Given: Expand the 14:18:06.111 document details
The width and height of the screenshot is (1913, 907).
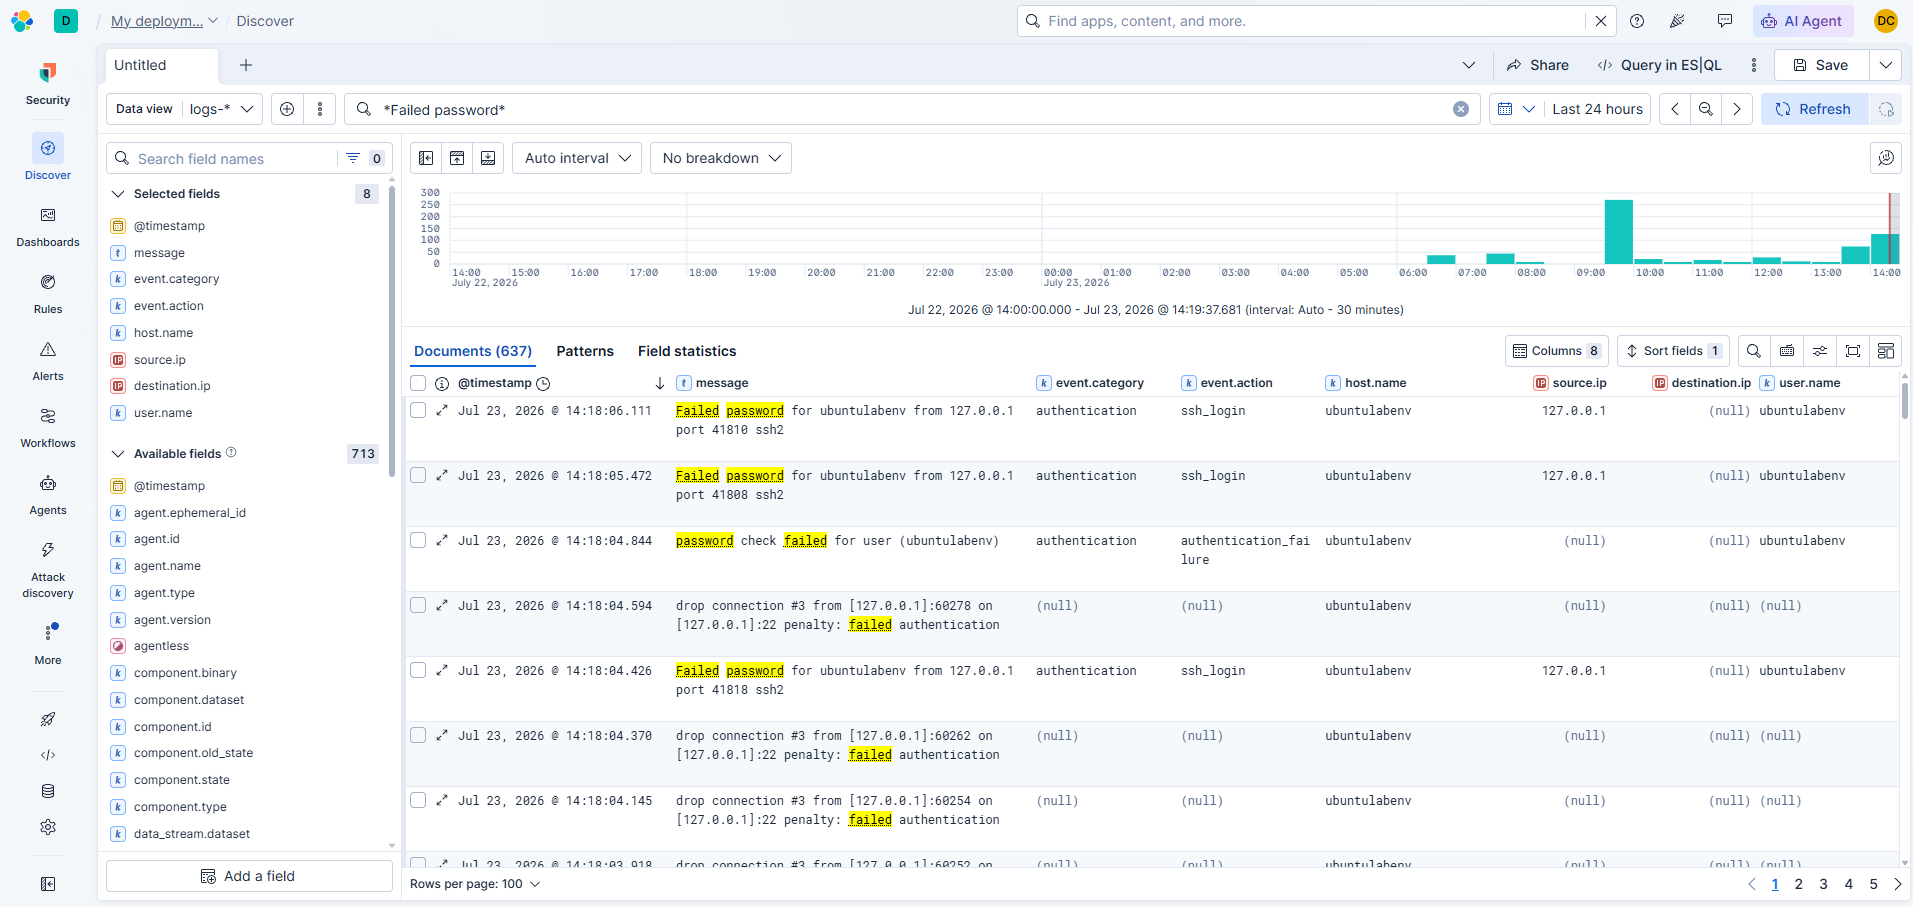Looking at the screenshot, I should pyautogui.click(x=442, y=410).
